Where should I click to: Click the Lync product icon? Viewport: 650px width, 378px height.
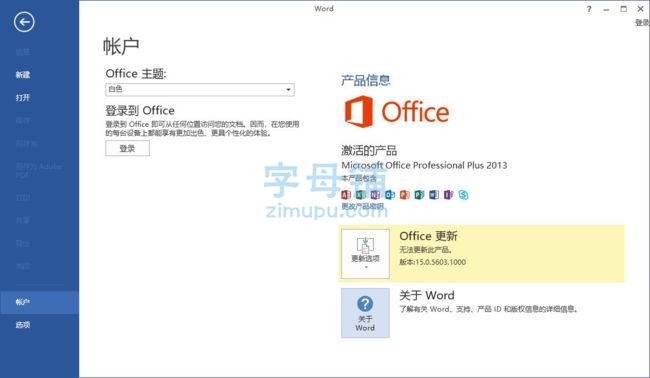tap(463, 194)
